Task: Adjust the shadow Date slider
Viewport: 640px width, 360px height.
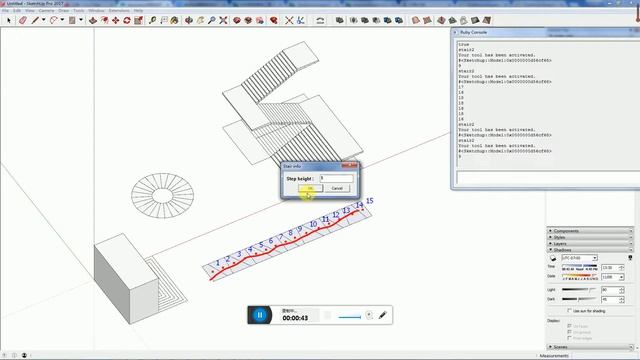Action: (x=580, y=276)
